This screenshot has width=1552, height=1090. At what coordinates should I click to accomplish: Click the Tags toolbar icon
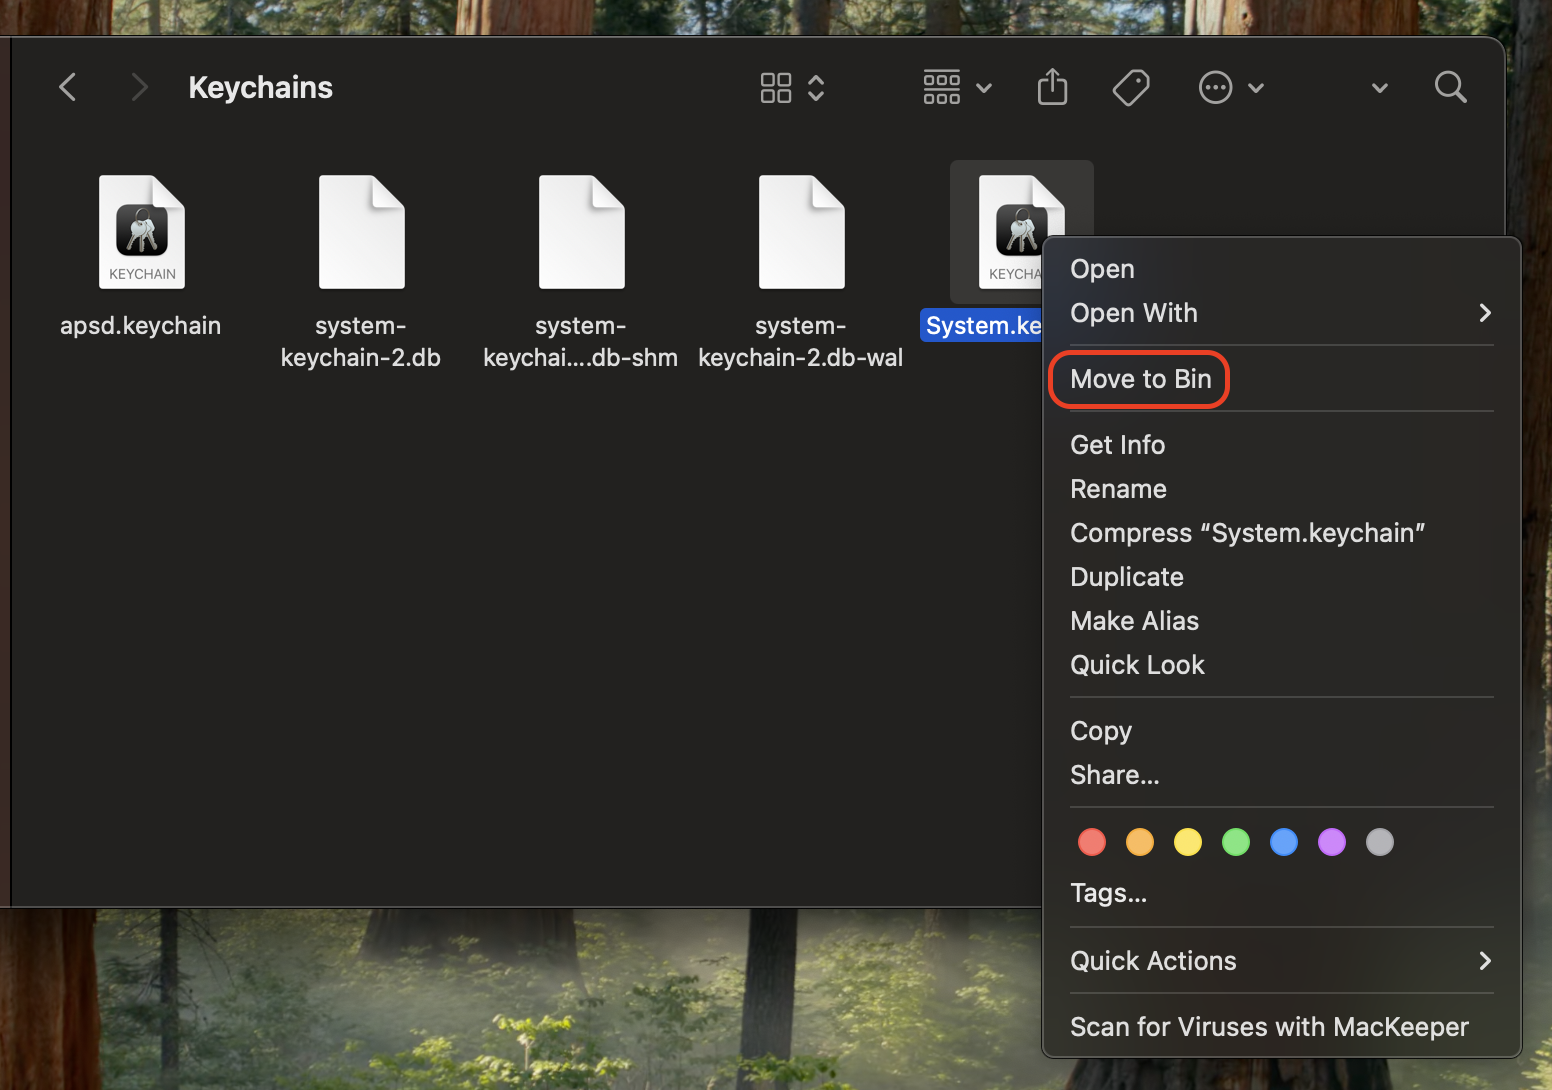[x=1131, y=88]
